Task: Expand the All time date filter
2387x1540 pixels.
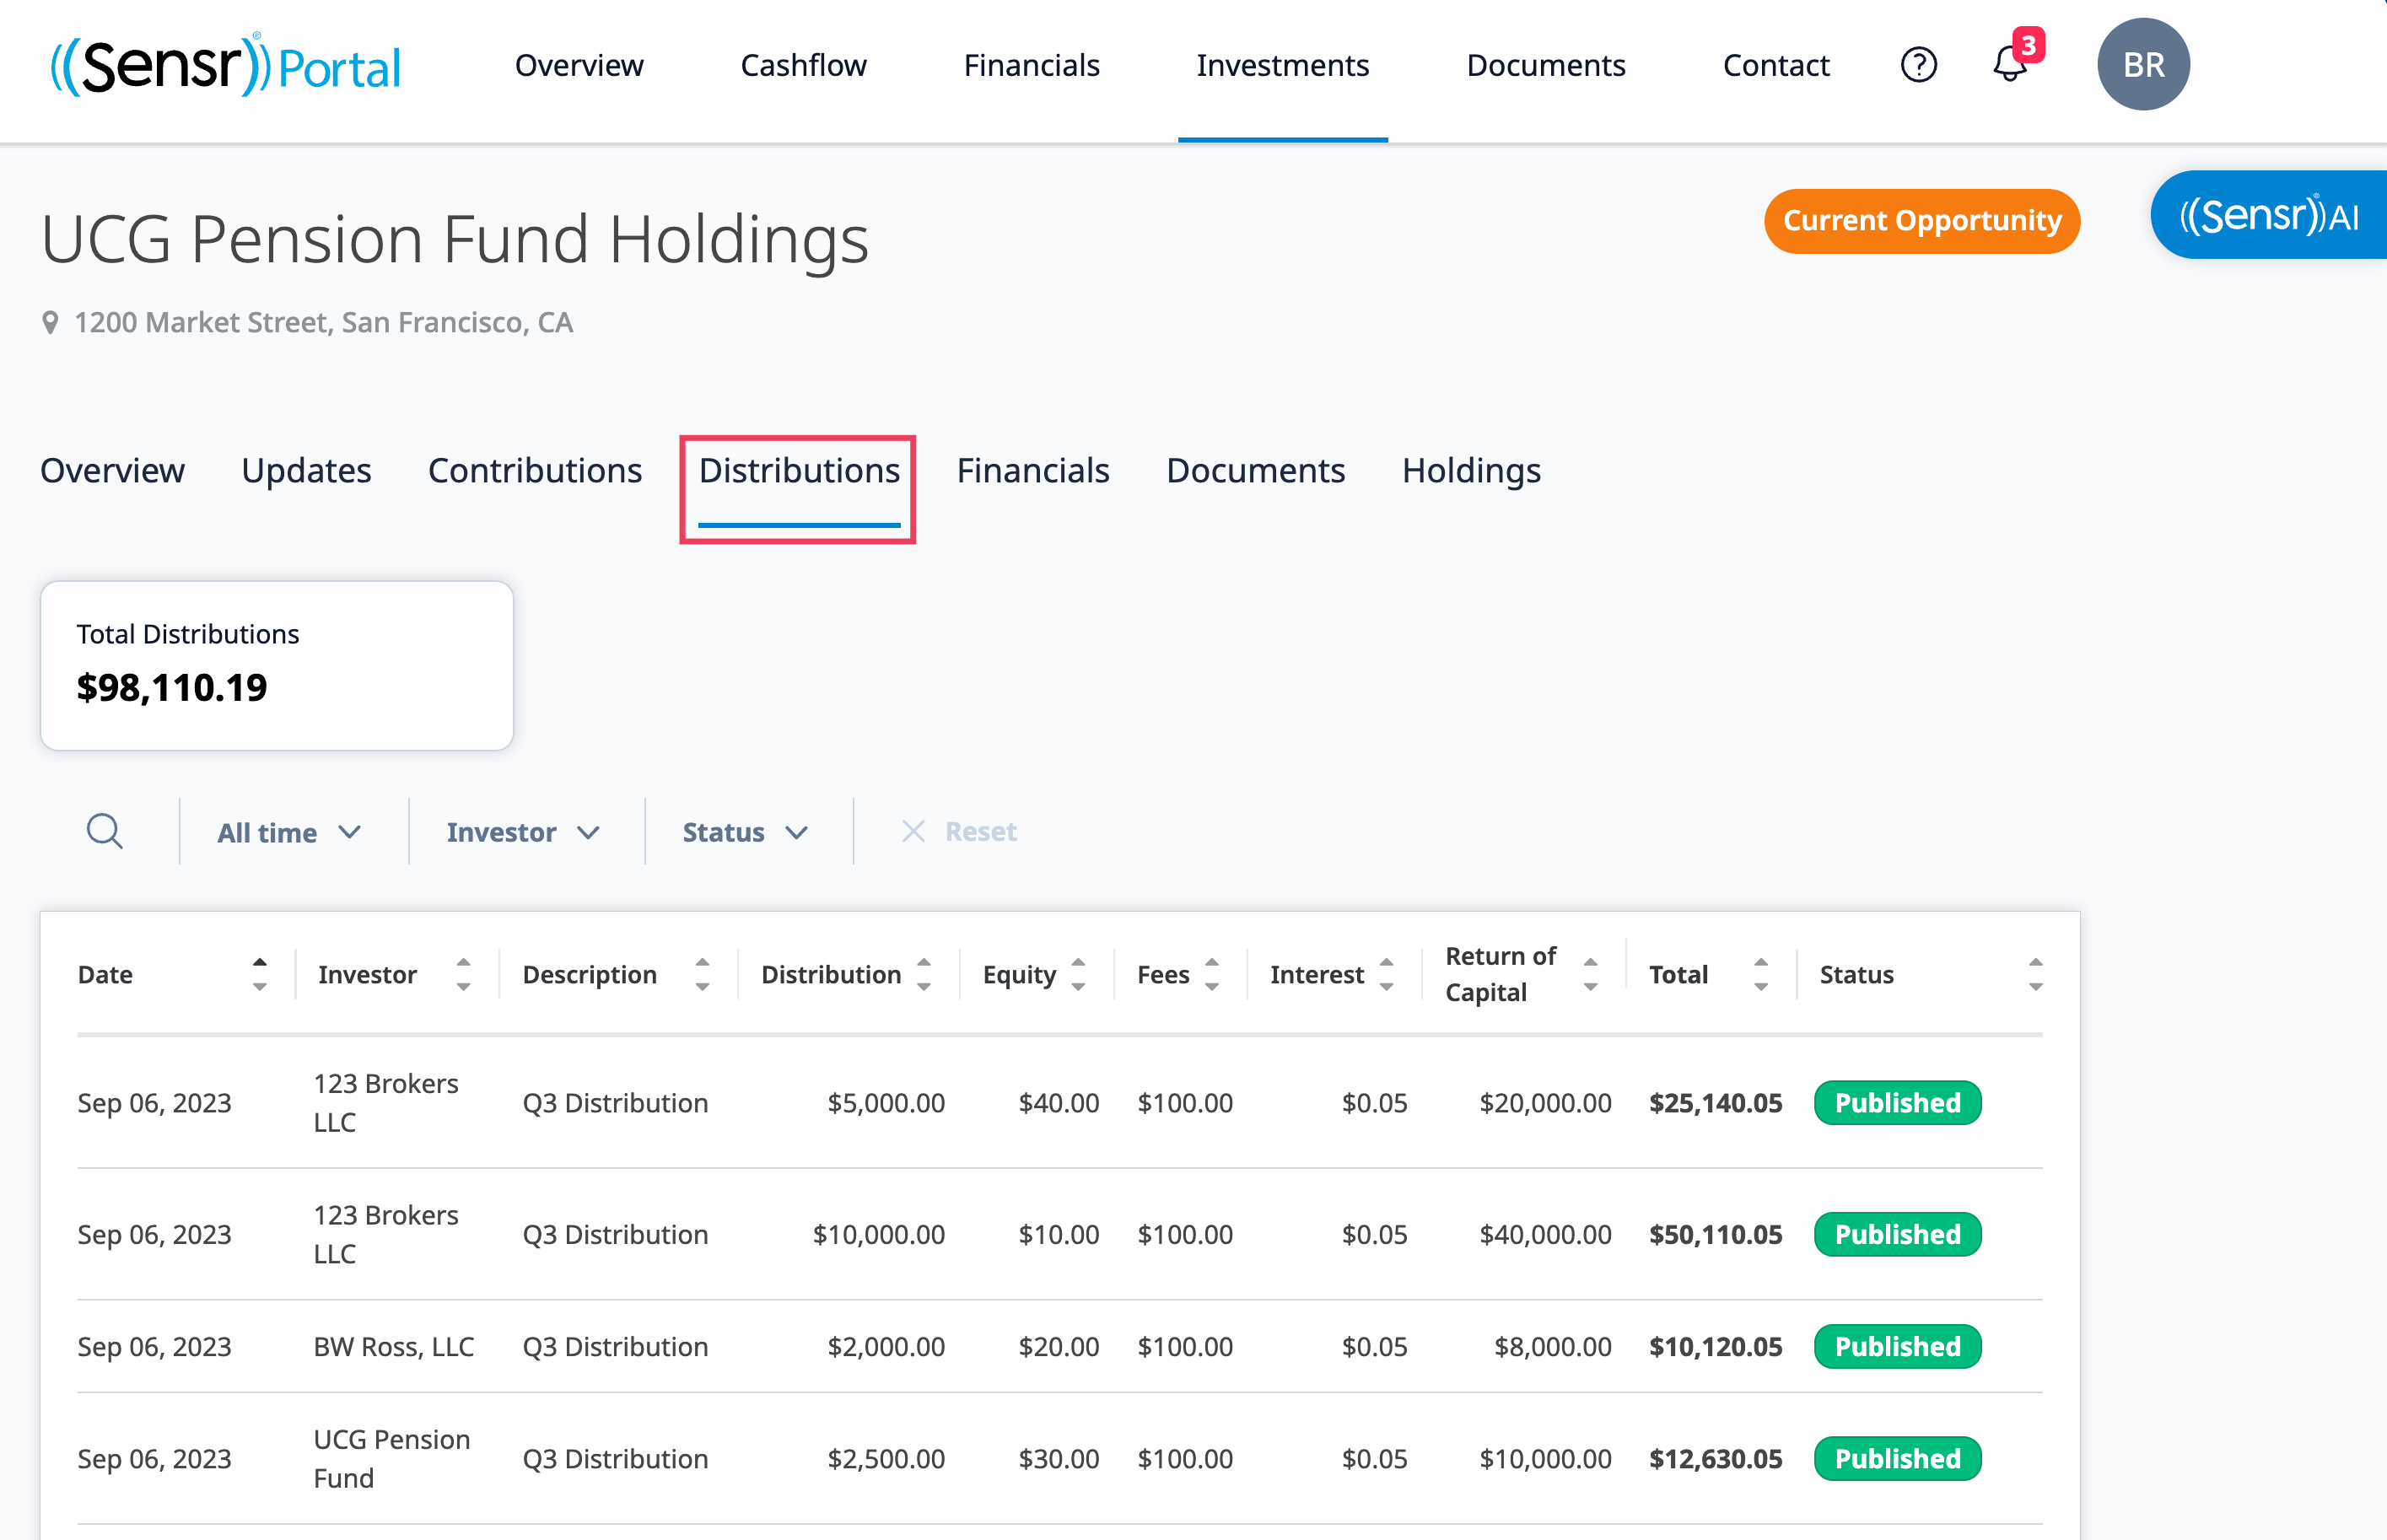Action: click(x=290, y=832)
